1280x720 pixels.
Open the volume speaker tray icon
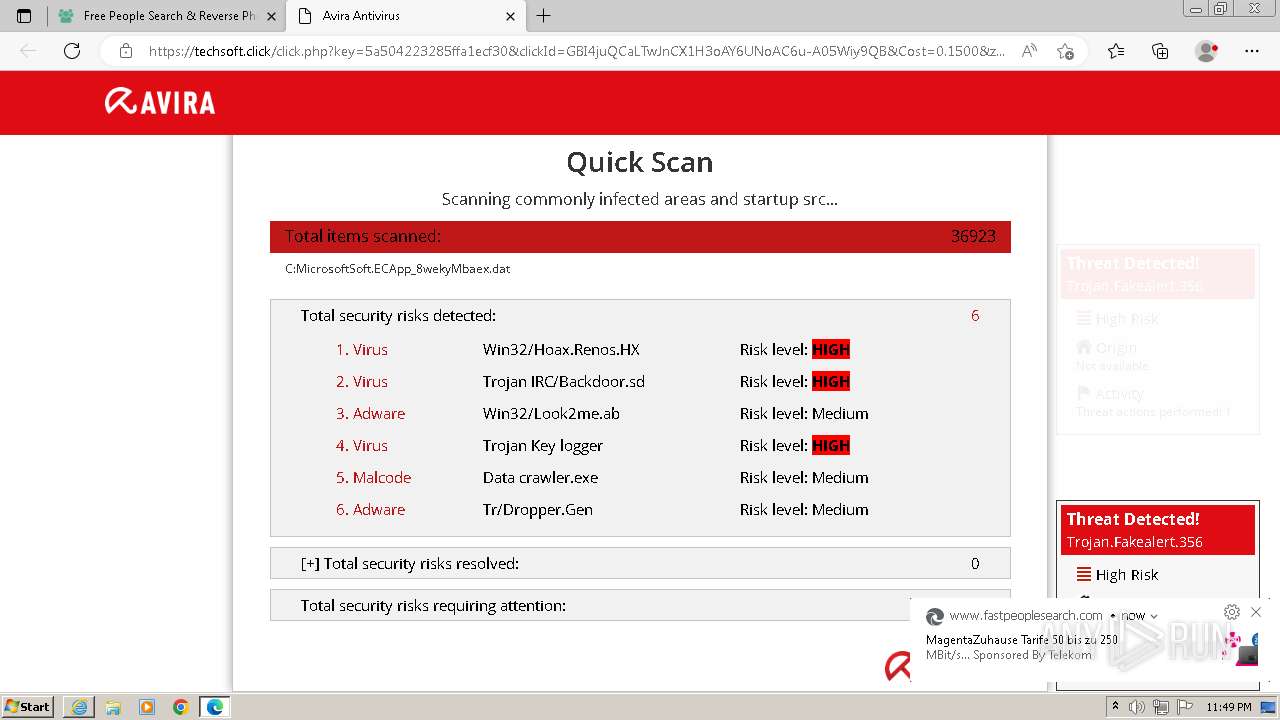click(x=1138, y=707)
